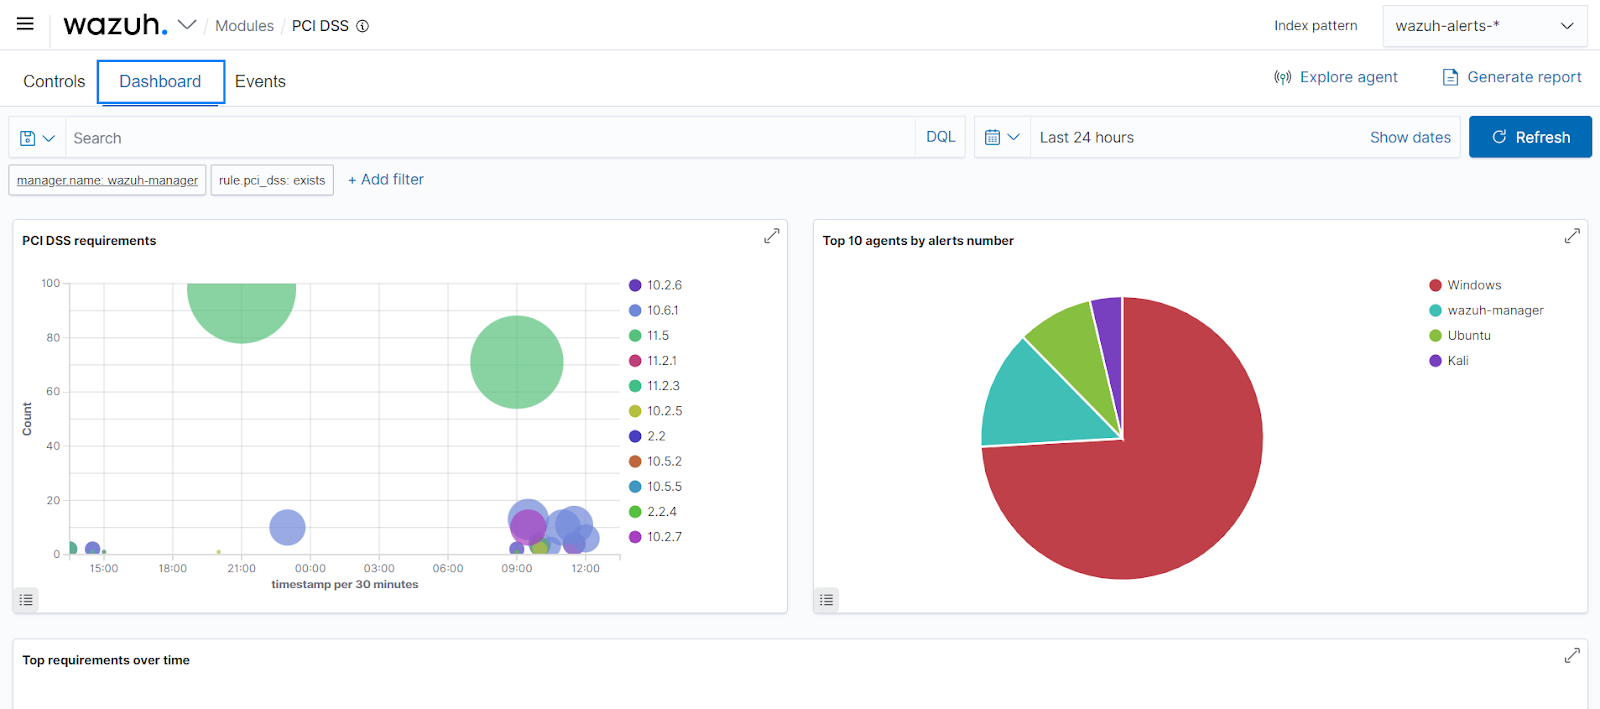Switch to the Events tab
The width and height of the screenshot is (1600, 709).
(x=260, y=81)
